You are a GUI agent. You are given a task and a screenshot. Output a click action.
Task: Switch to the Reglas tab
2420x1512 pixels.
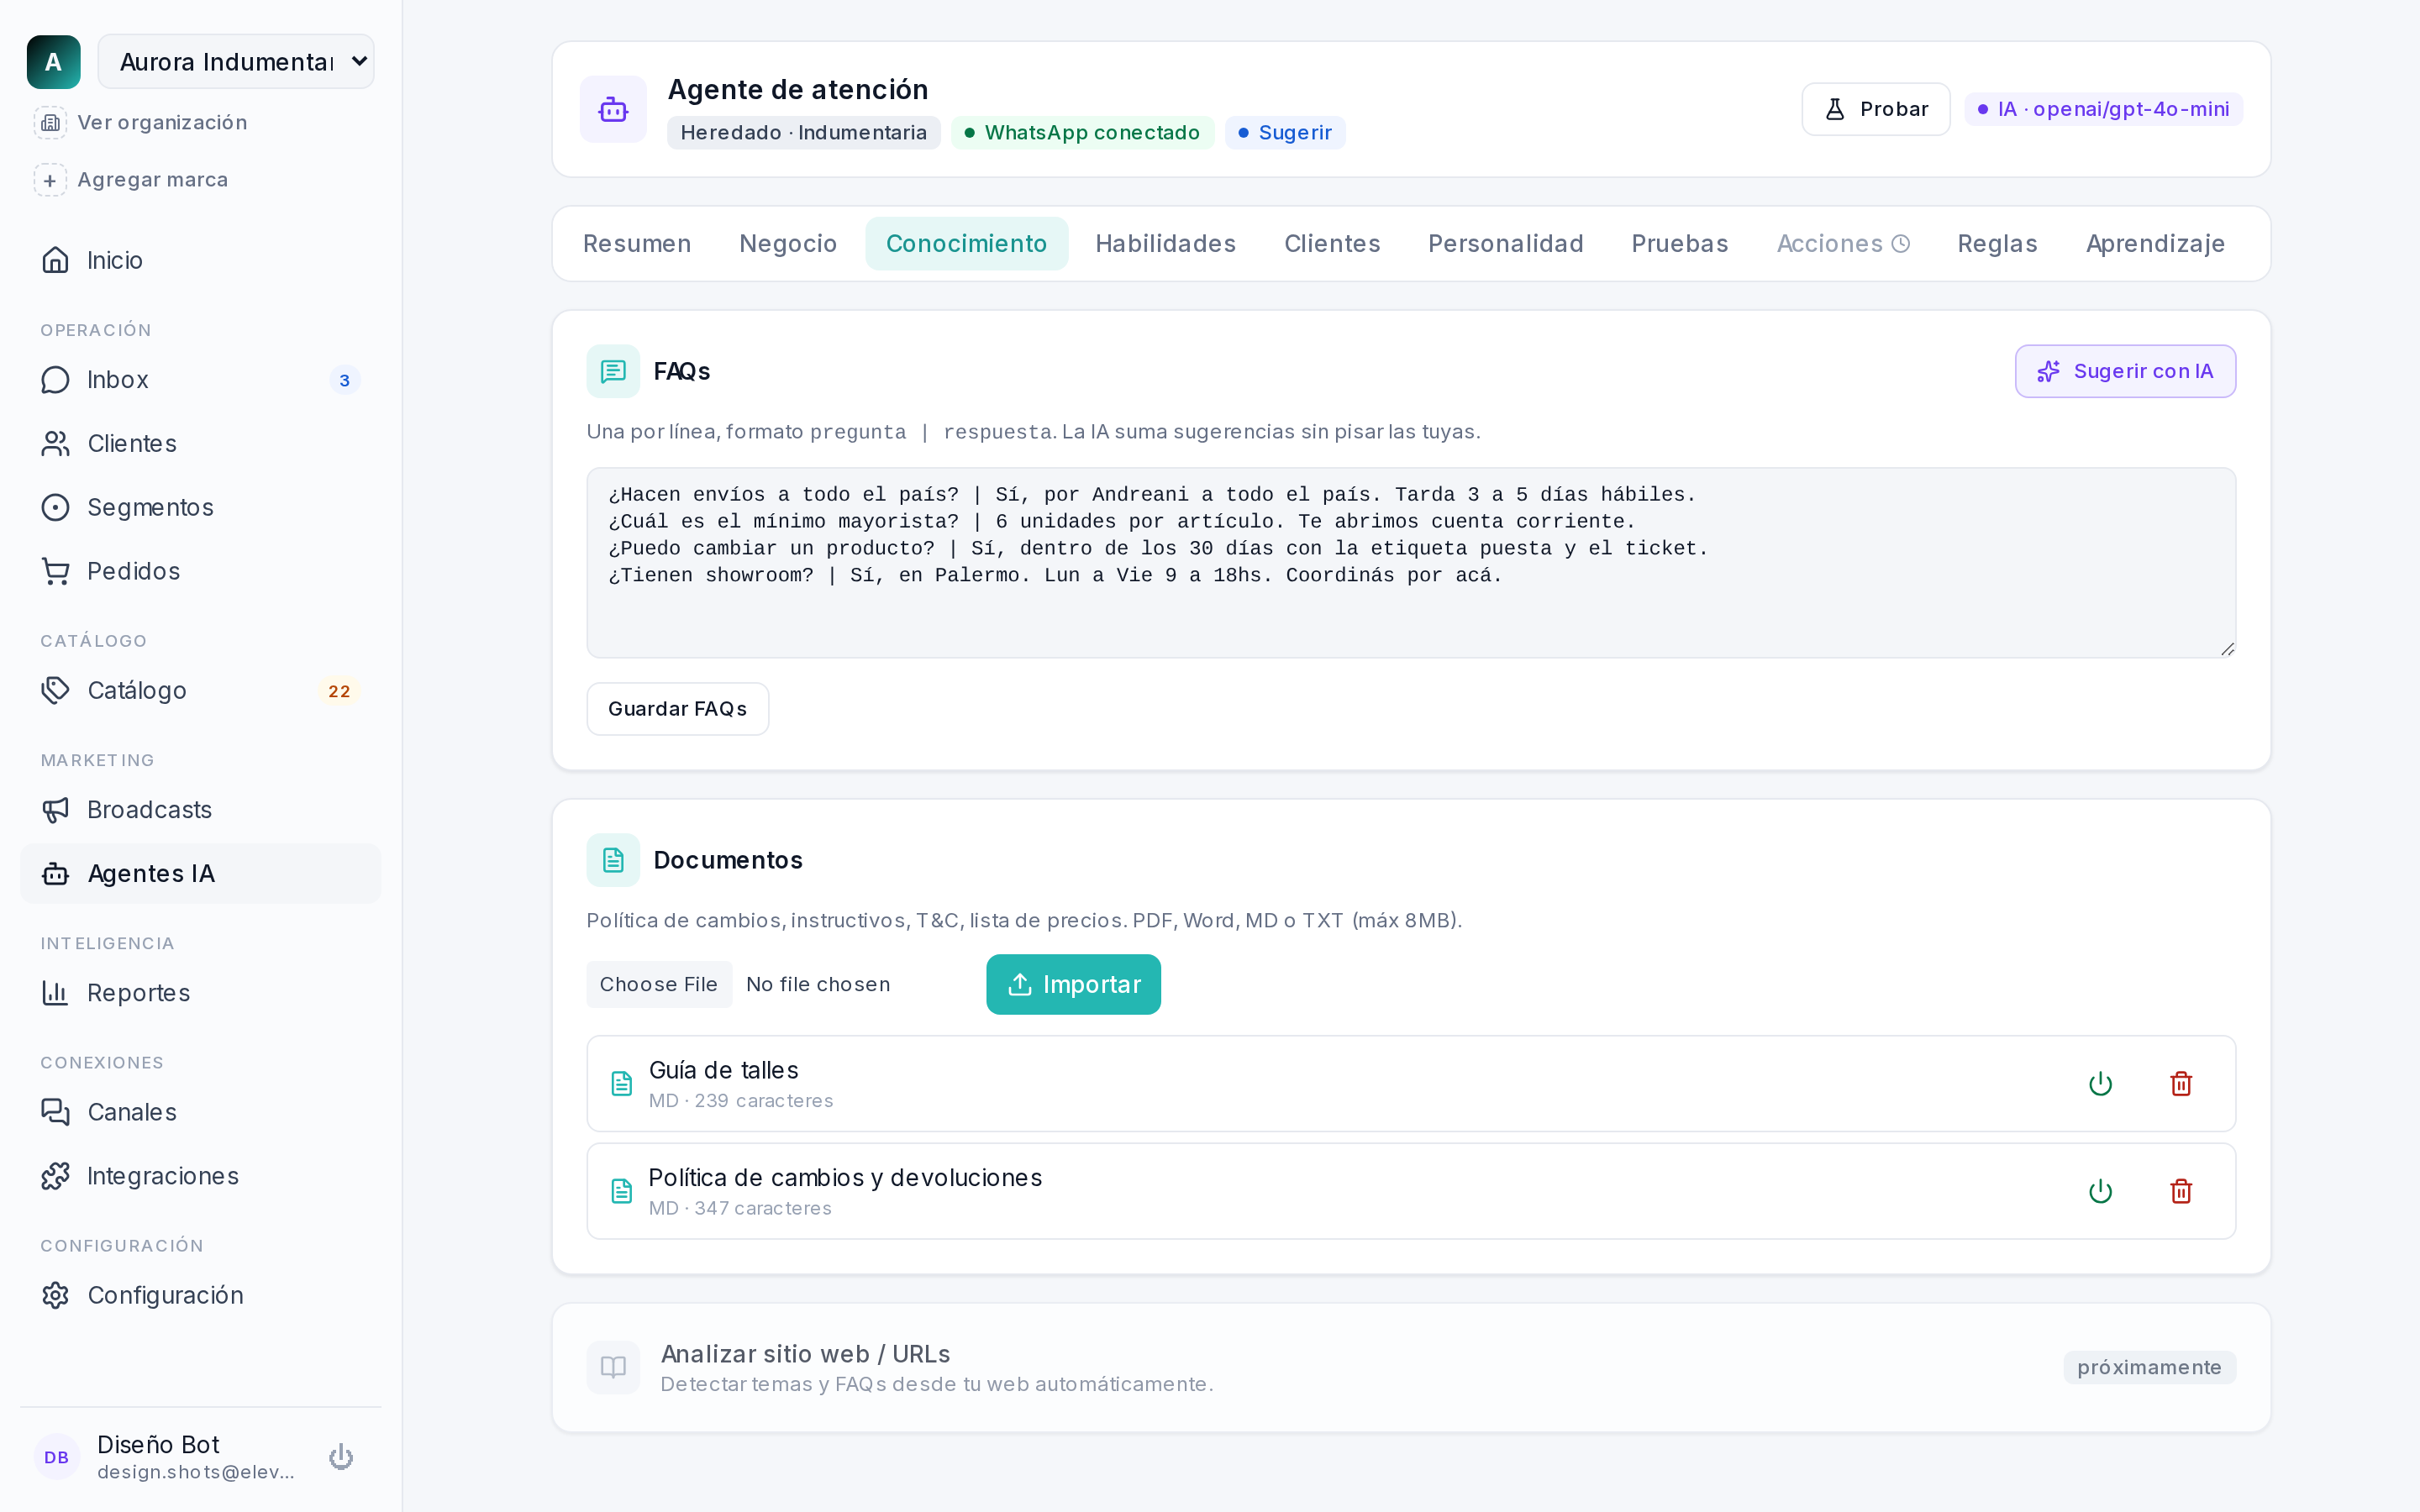tap(1997, 244)
